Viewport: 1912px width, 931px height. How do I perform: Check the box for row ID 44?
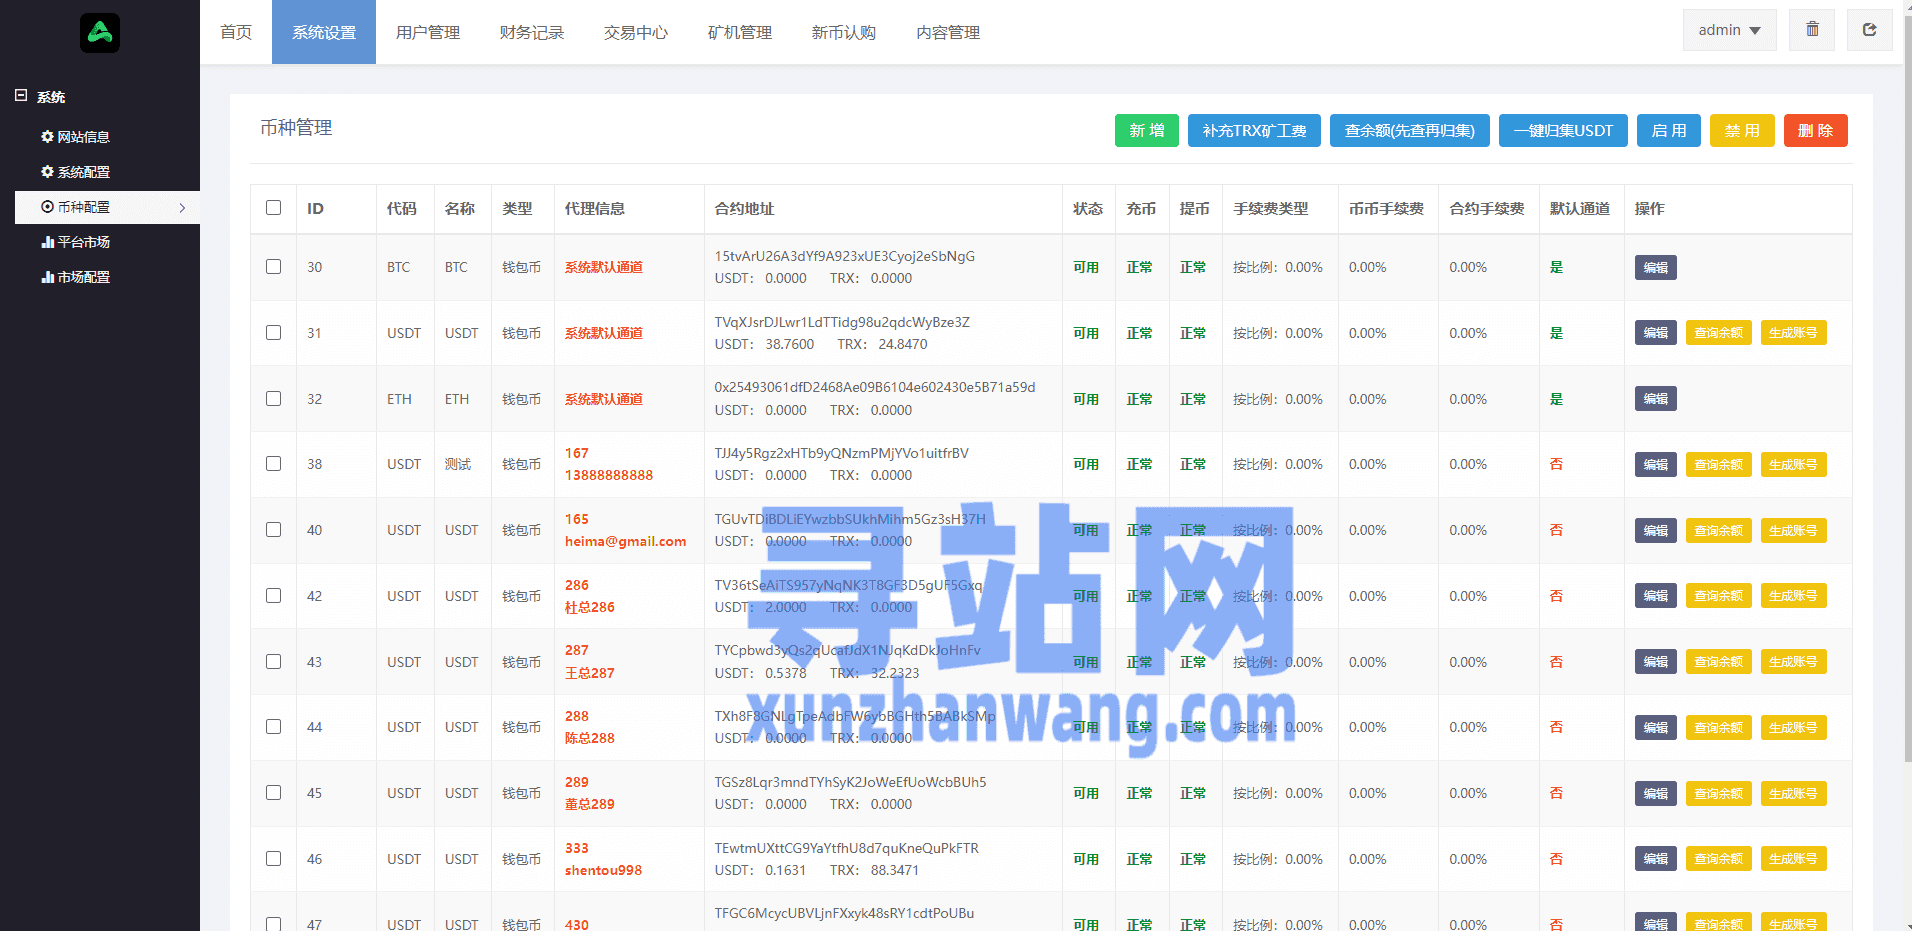click(273, 727)
